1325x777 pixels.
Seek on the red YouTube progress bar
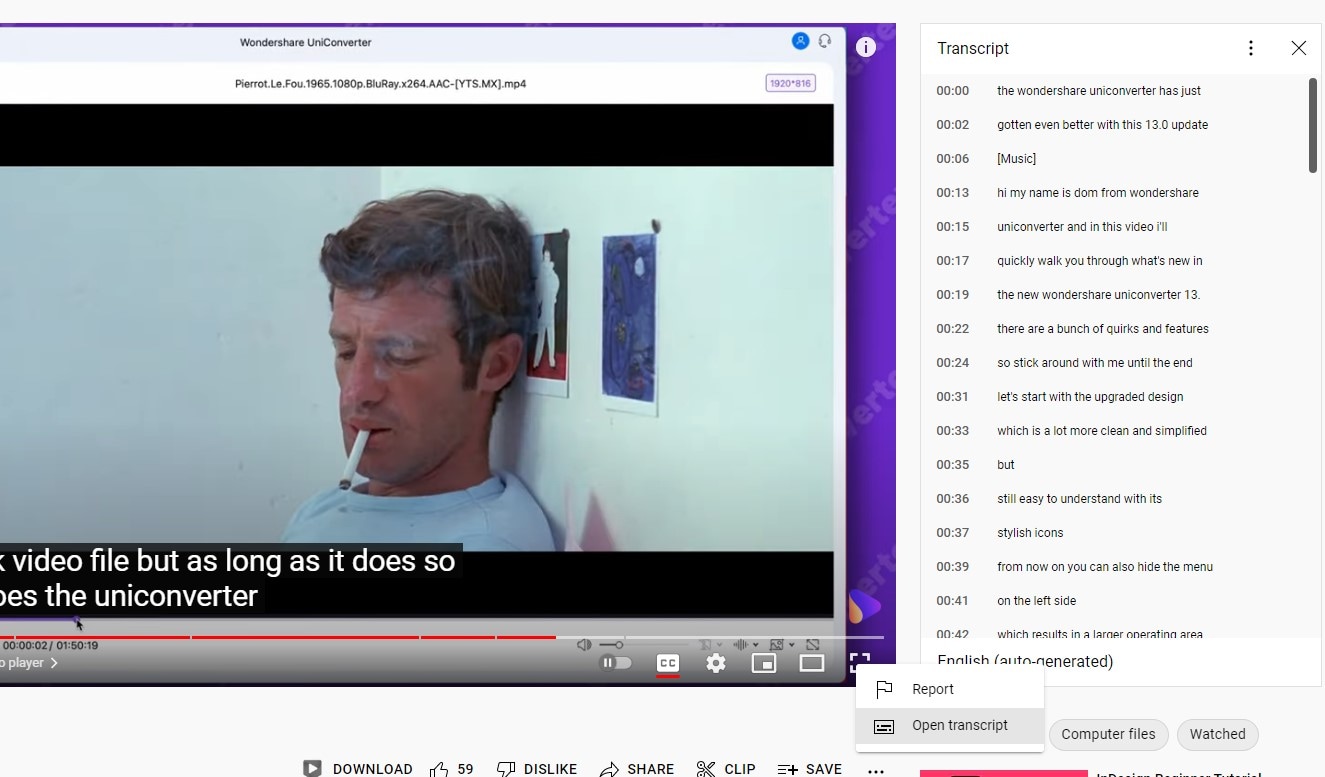[x=442, y=637]
